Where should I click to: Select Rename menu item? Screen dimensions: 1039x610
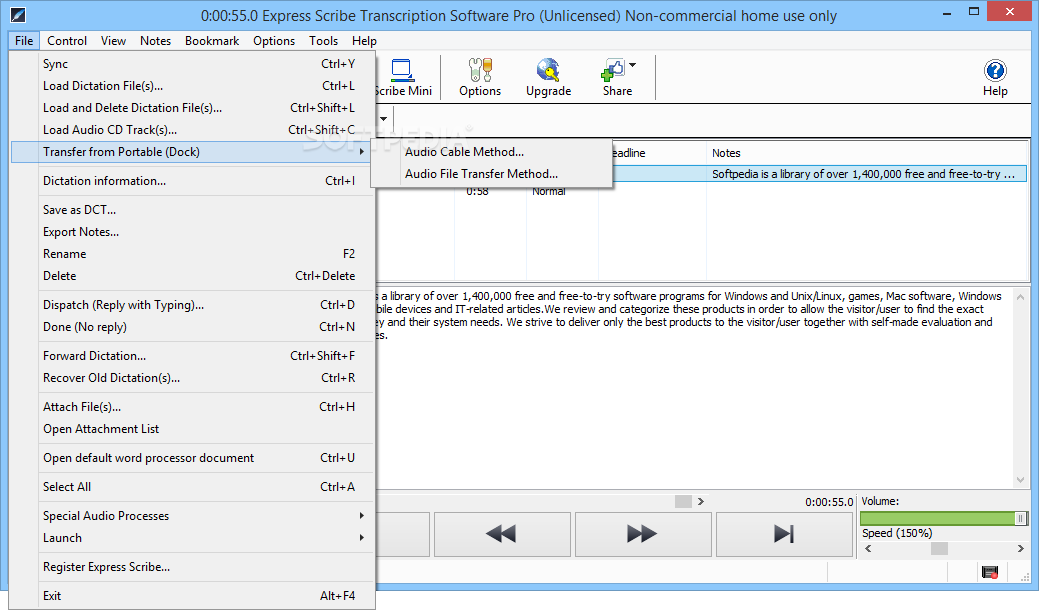[193, 254]
